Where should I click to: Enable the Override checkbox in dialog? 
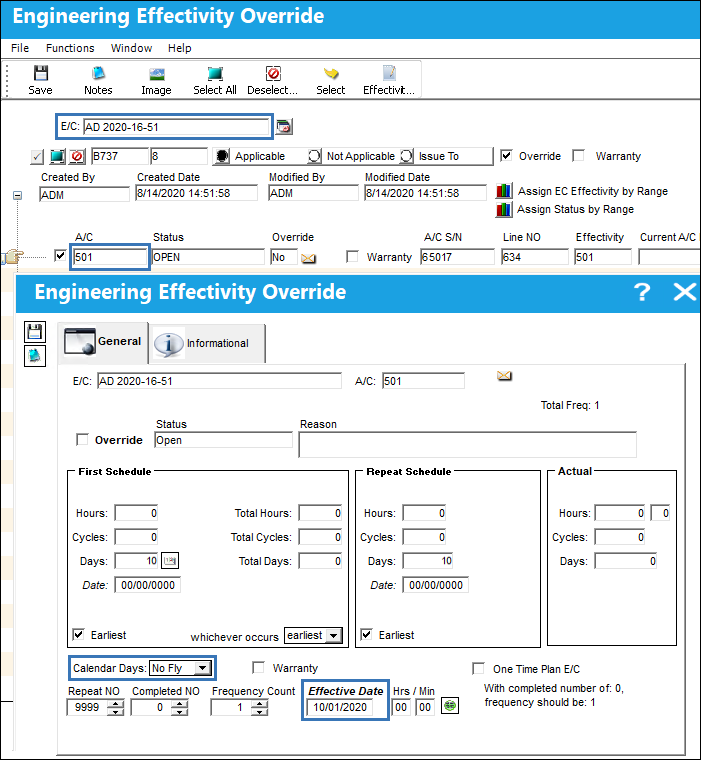point(82,440)
